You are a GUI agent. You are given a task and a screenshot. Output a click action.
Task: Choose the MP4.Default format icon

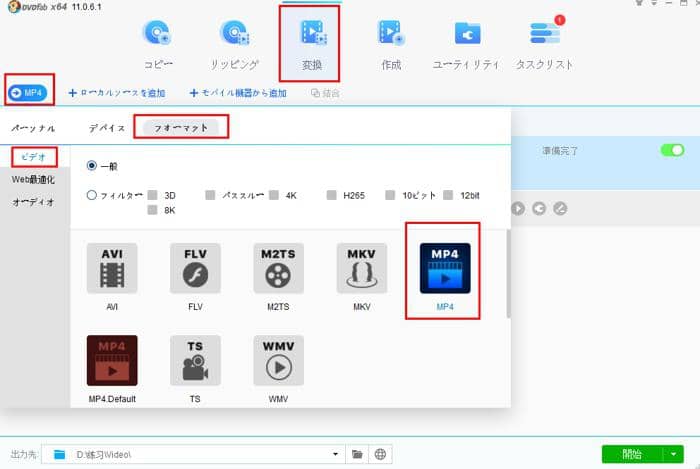pyautogui.click(x=112, y=361)
